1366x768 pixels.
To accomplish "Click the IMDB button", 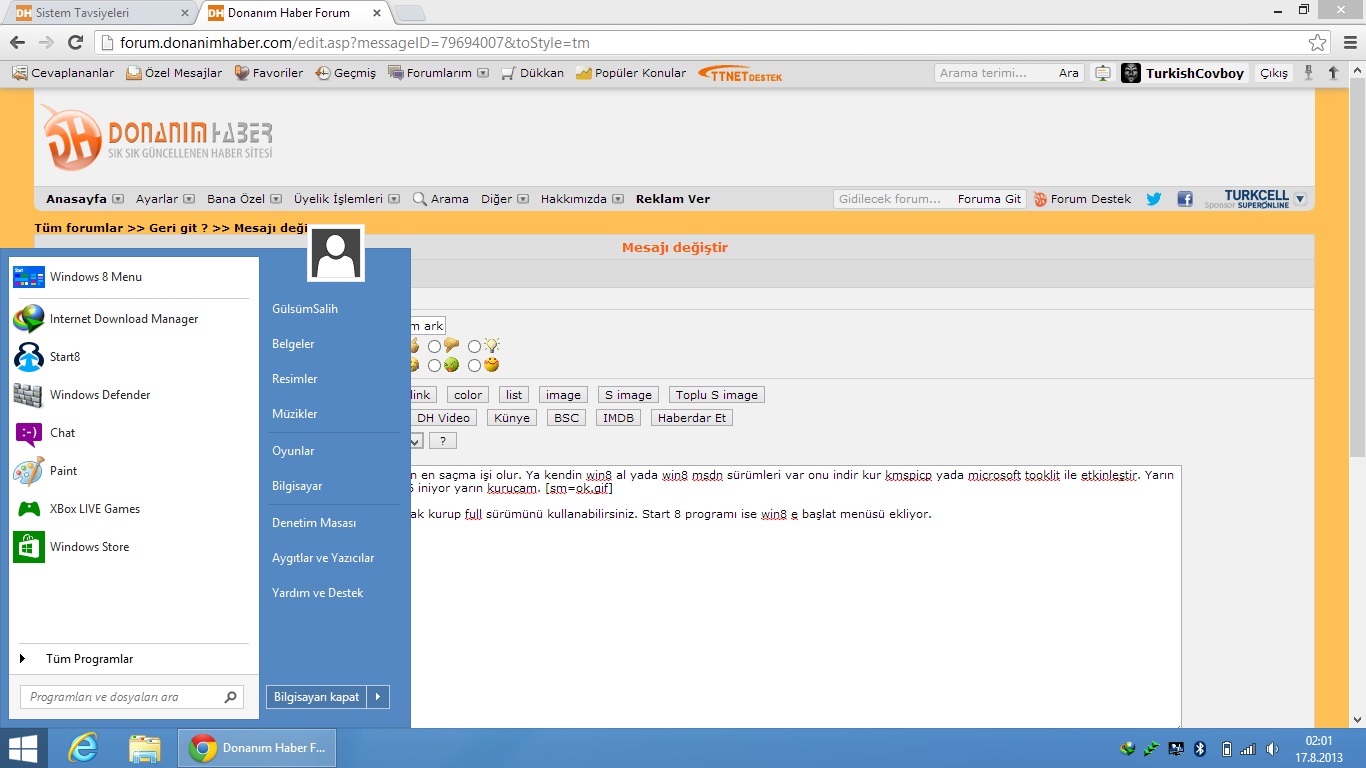I will point(618,418).
